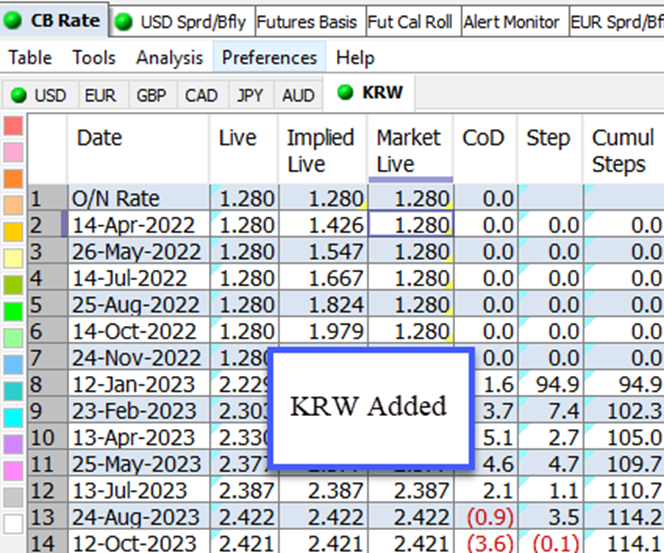Open the EUR Sprd/Bfly tab
This screenshot has height=553, width=664.
click(617, 22)
